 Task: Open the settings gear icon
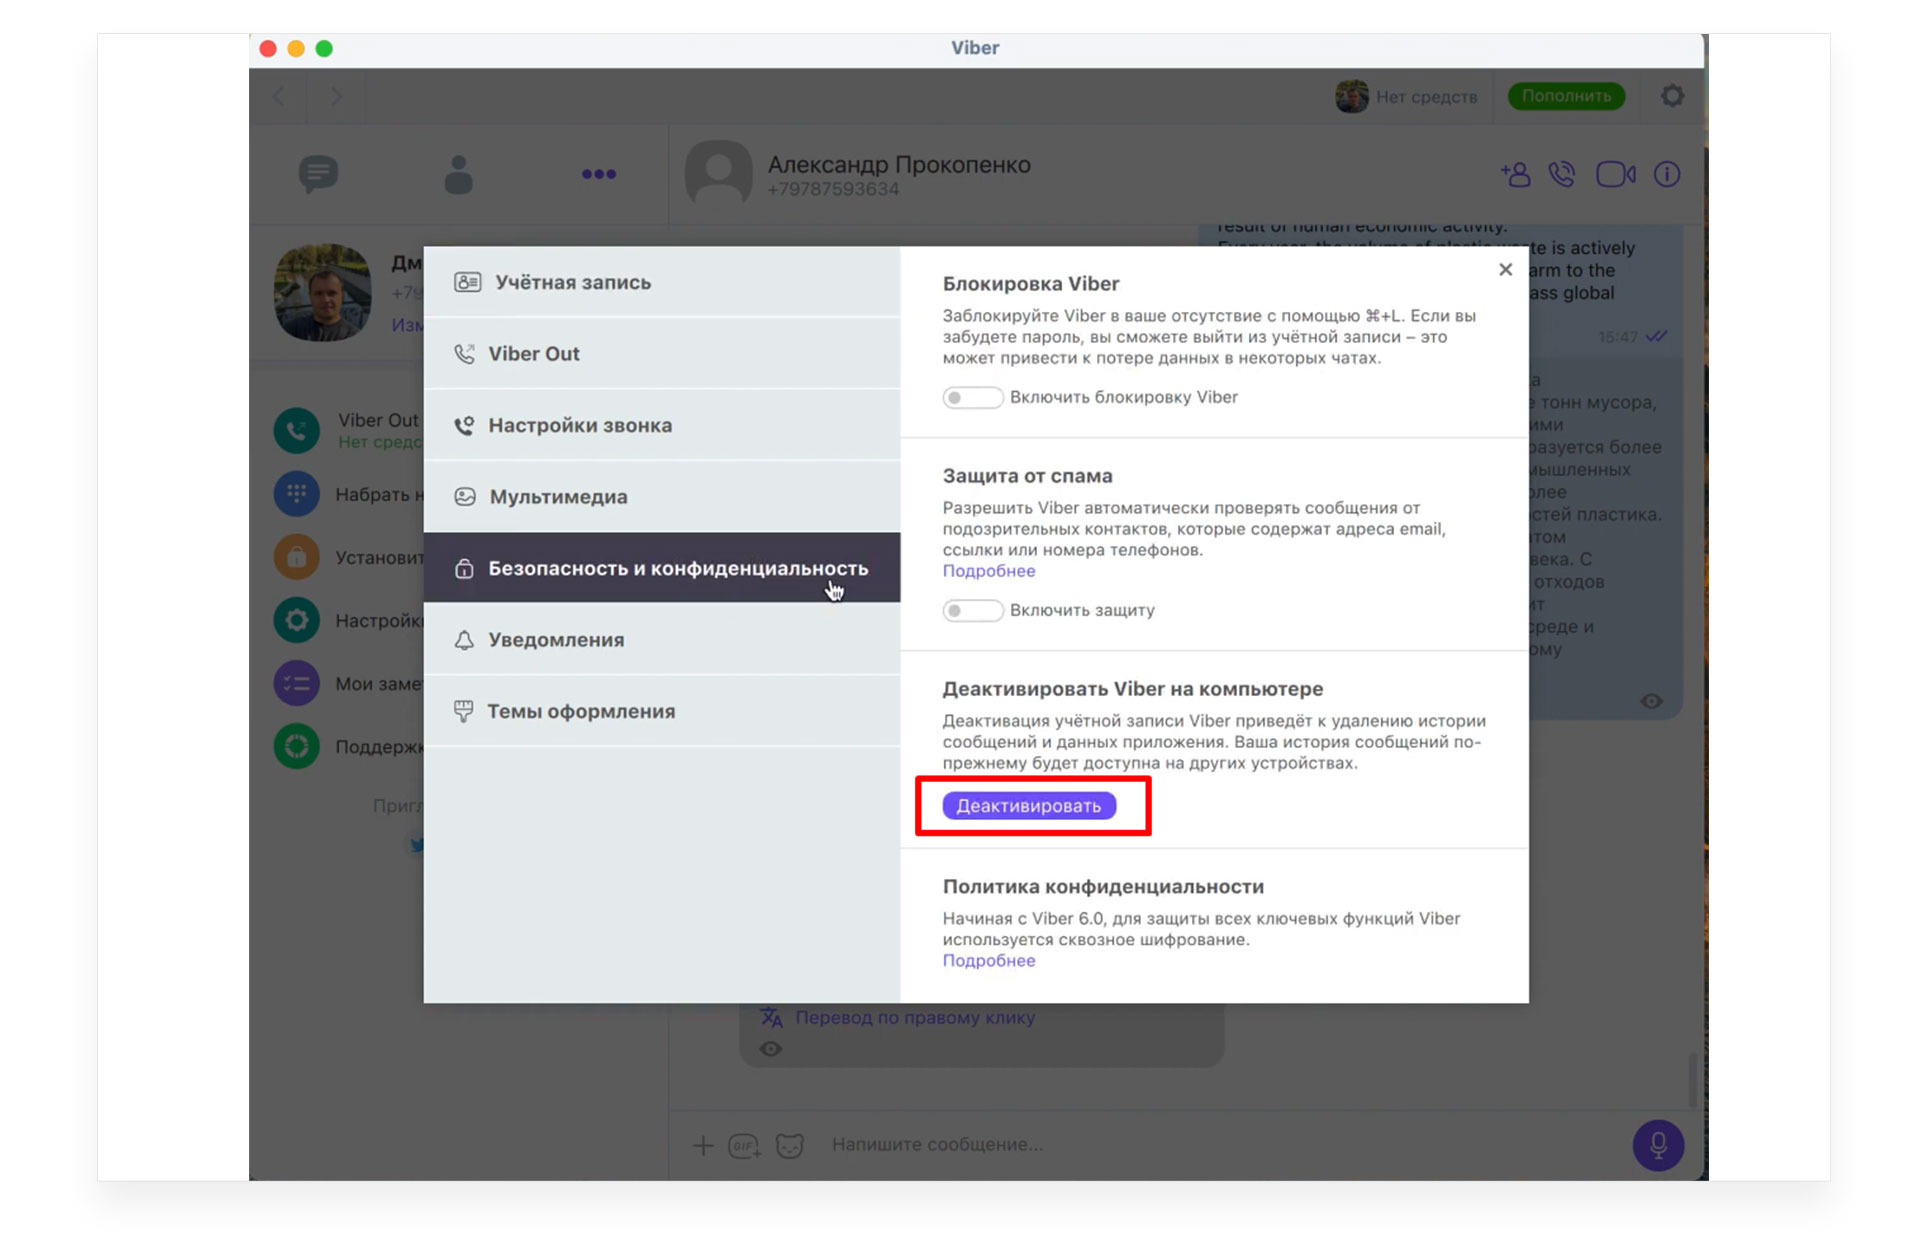1672,96
